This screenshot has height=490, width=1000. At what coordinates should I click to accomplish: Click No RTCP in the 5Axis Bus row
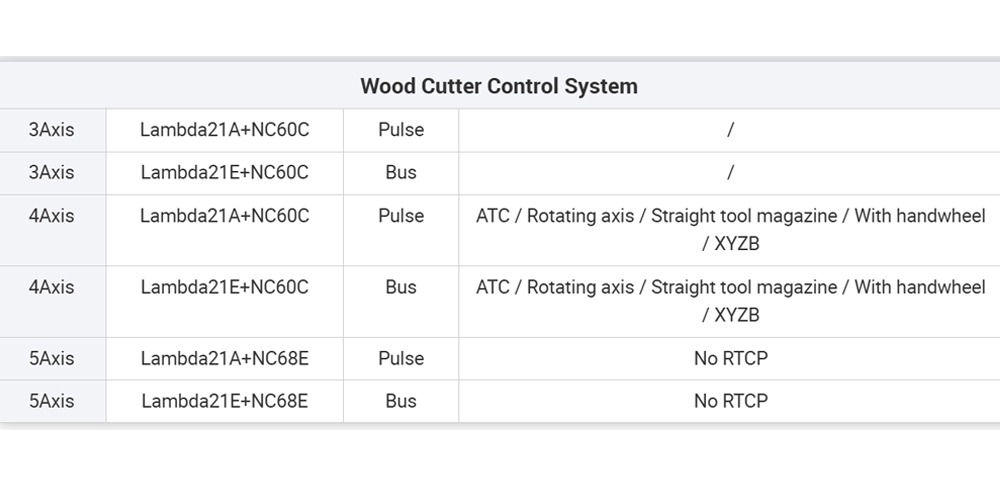731,401
